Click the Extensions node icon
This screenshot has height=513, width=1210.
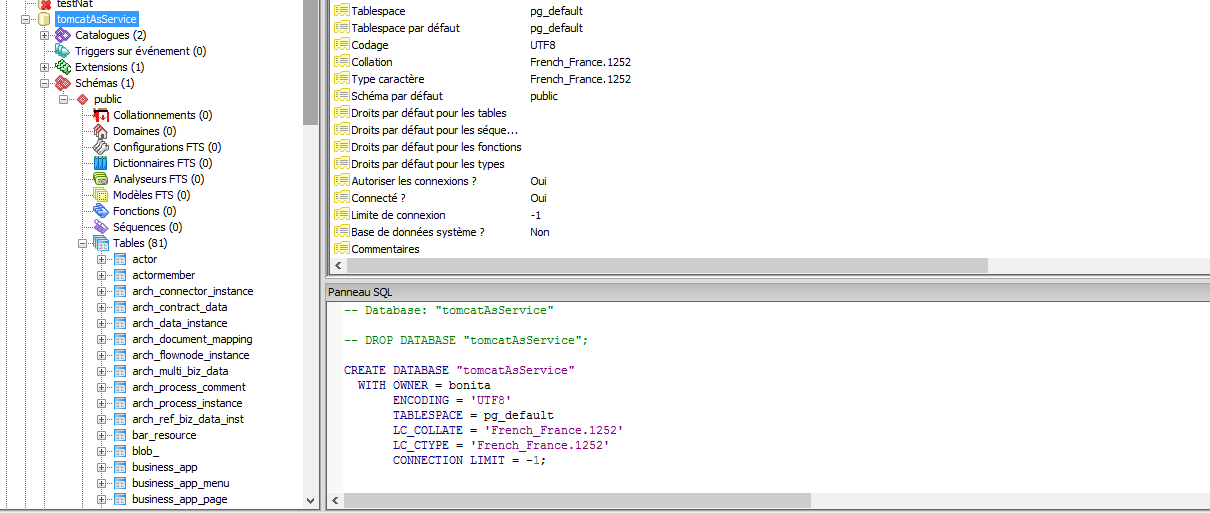tap(63, 67)
